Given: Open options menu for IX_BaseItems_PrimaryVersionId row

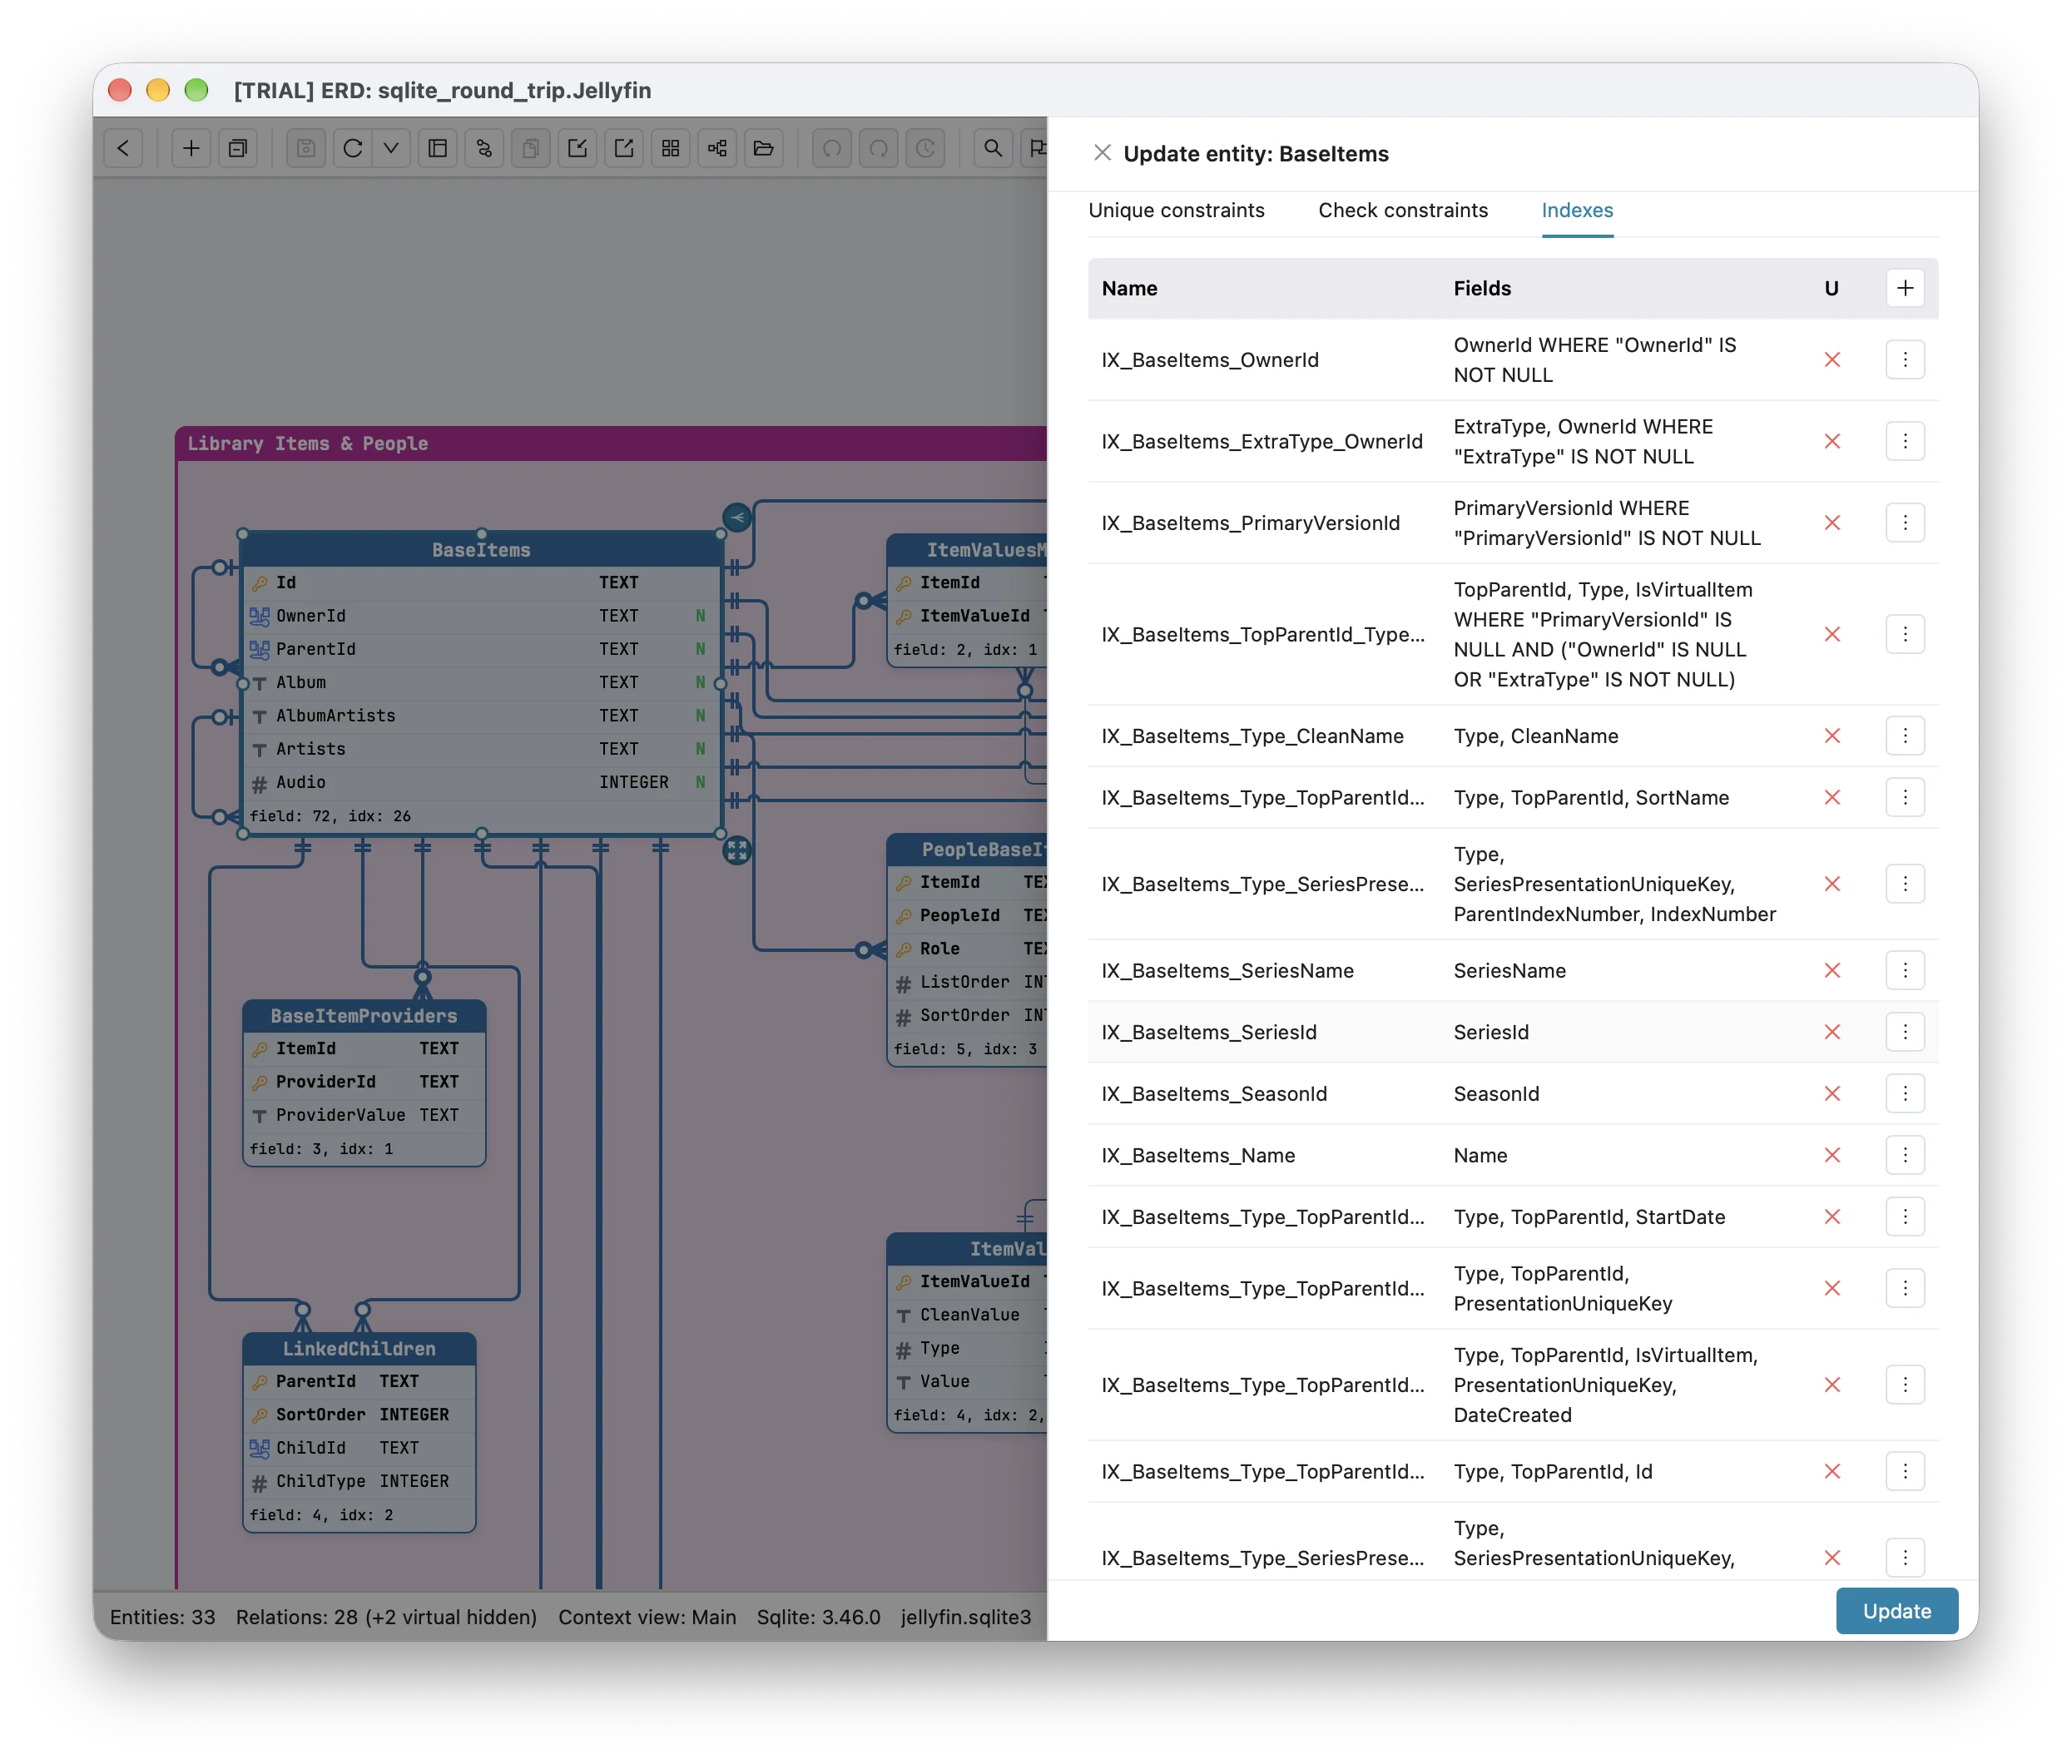Looking at the screenshot, I should [x=1905, y=523].
